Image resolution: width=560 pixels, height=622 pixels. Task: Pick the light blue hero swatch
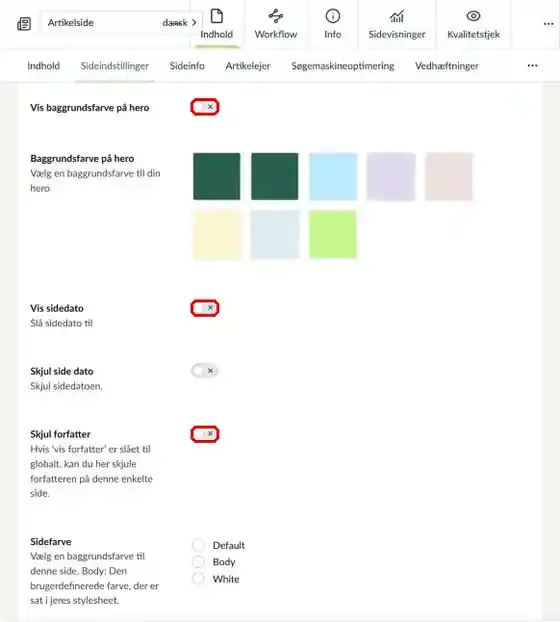tap(333, 176)
